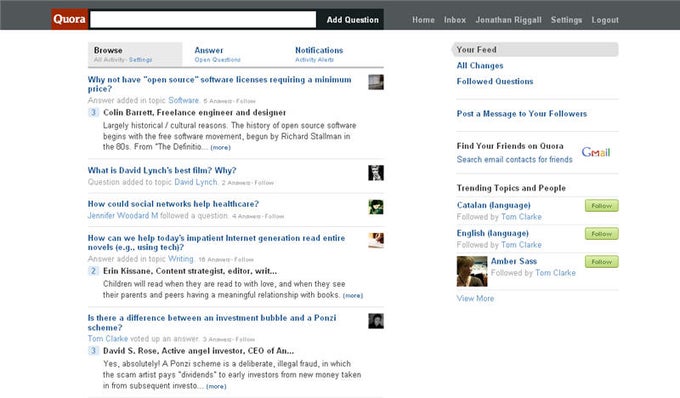
Task: Click vote count 2 beside Erin Kissane
Action: (93, 271)
